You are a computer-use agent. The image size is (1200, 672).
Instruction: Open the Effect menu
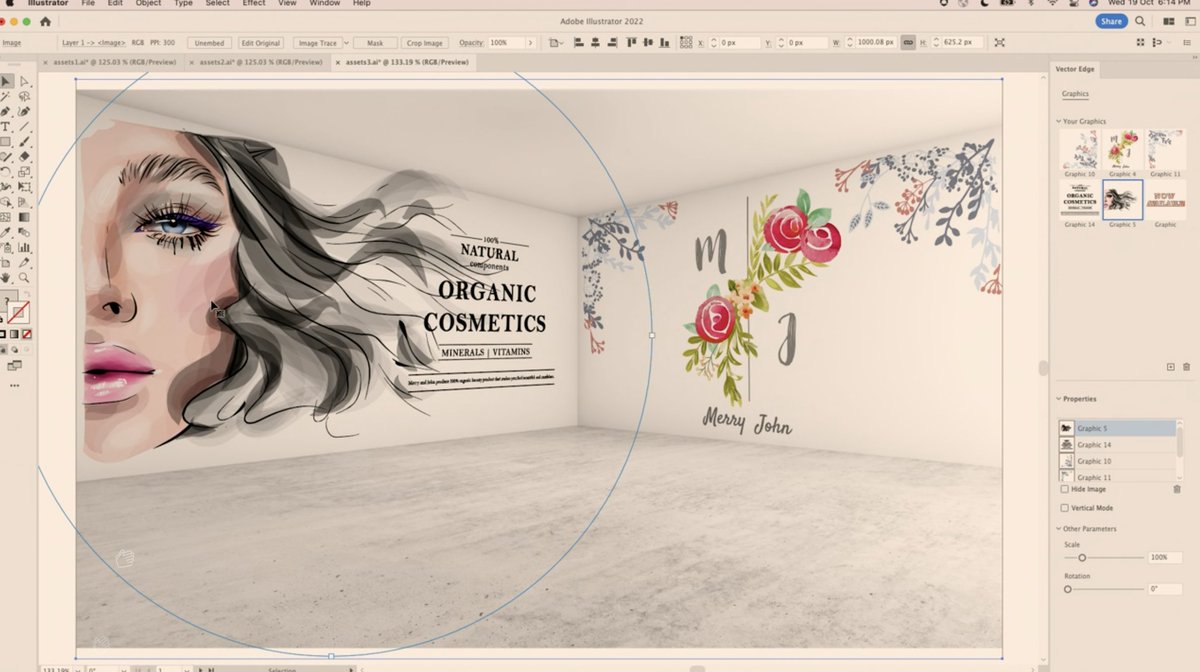[x=254, y=4]
